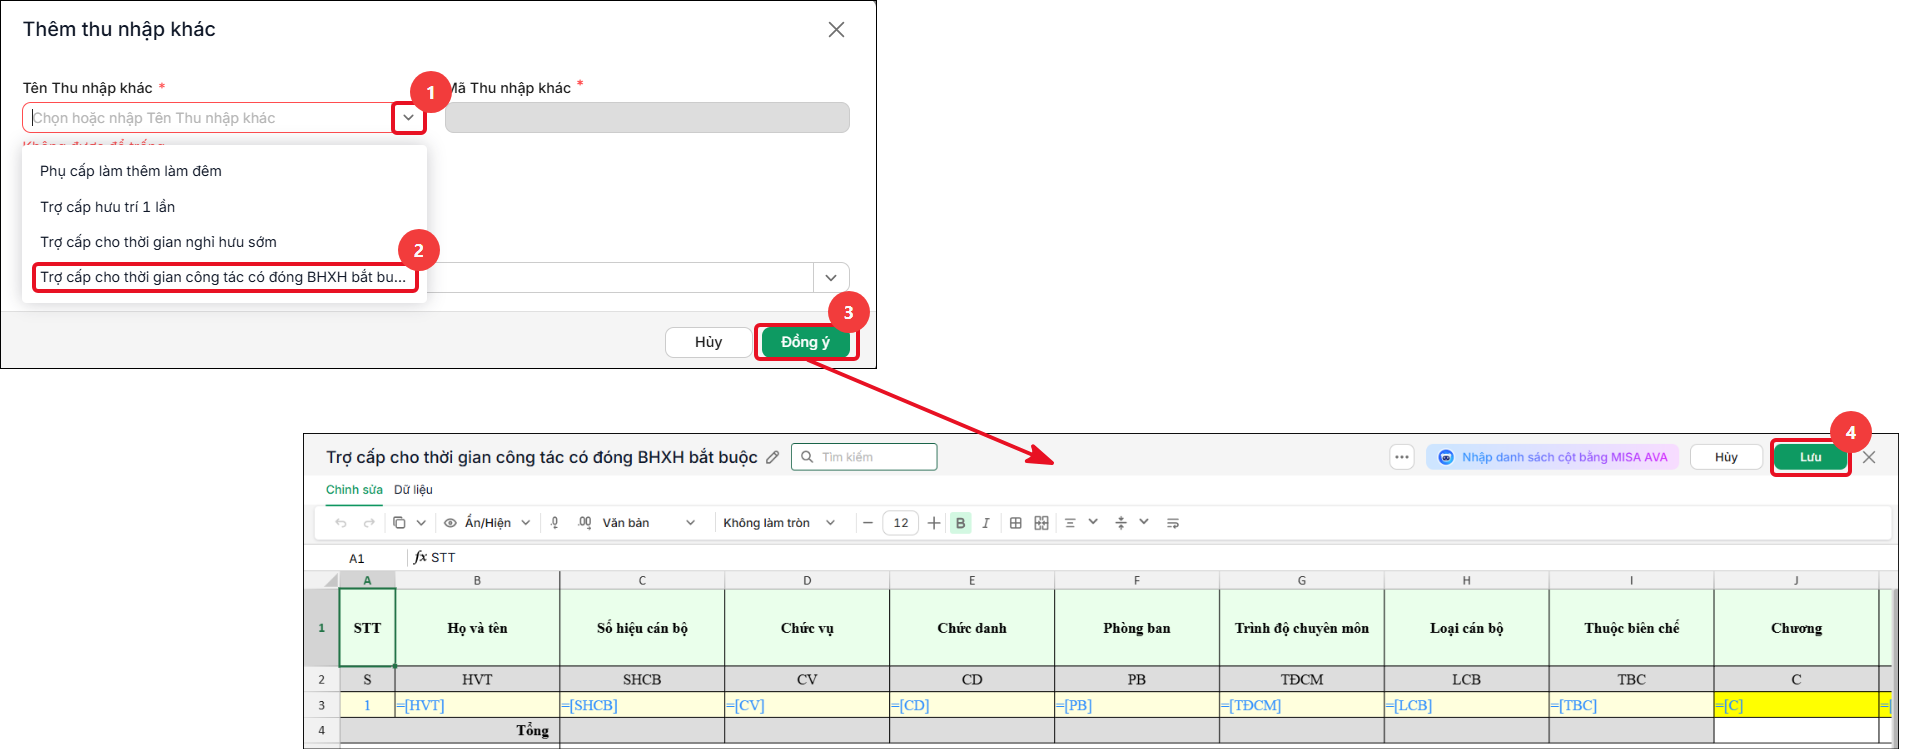Click Nhập danh sách cột bằng MISA AVA

tap(1553, 457)
